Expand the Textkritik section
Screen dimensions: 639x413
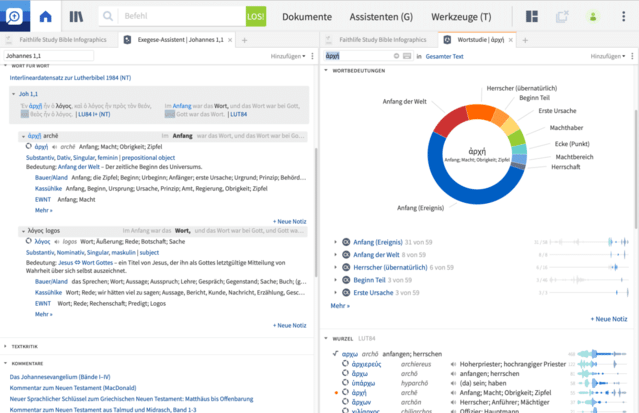pyautogui.click(x=6, y=346)
